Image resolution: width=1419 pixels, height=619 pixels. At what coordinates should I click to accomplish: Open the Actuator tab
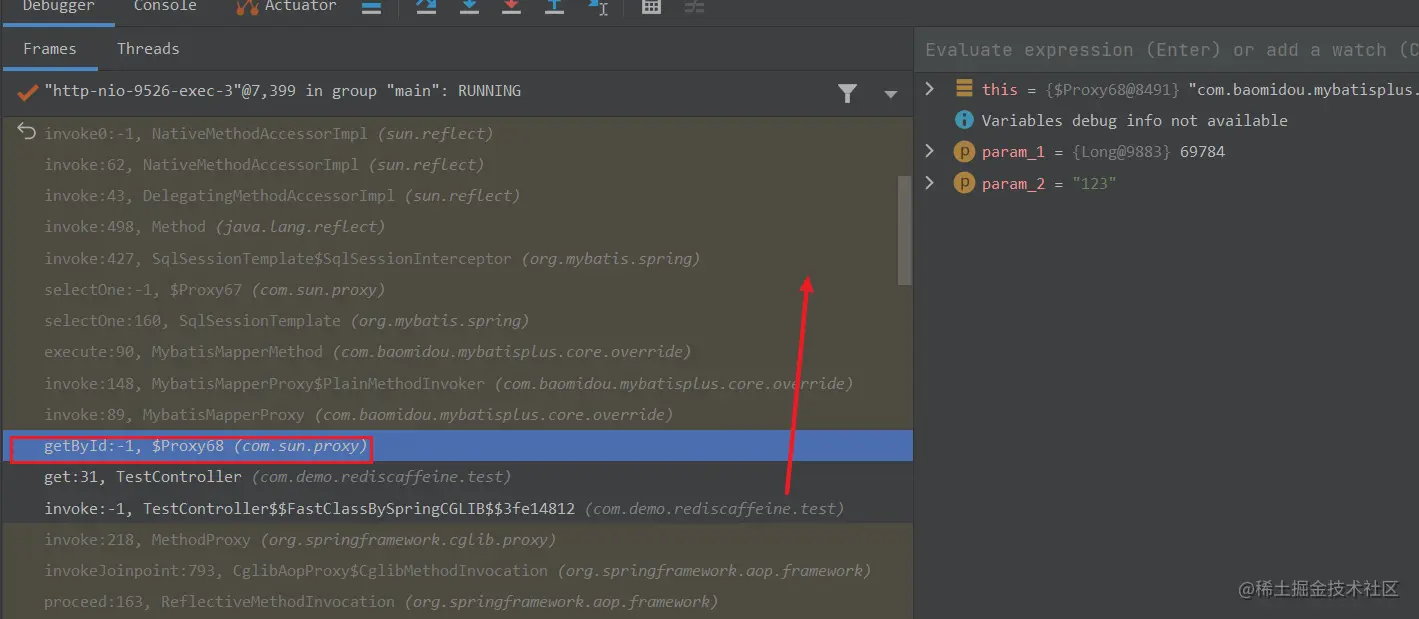(286, 6)
